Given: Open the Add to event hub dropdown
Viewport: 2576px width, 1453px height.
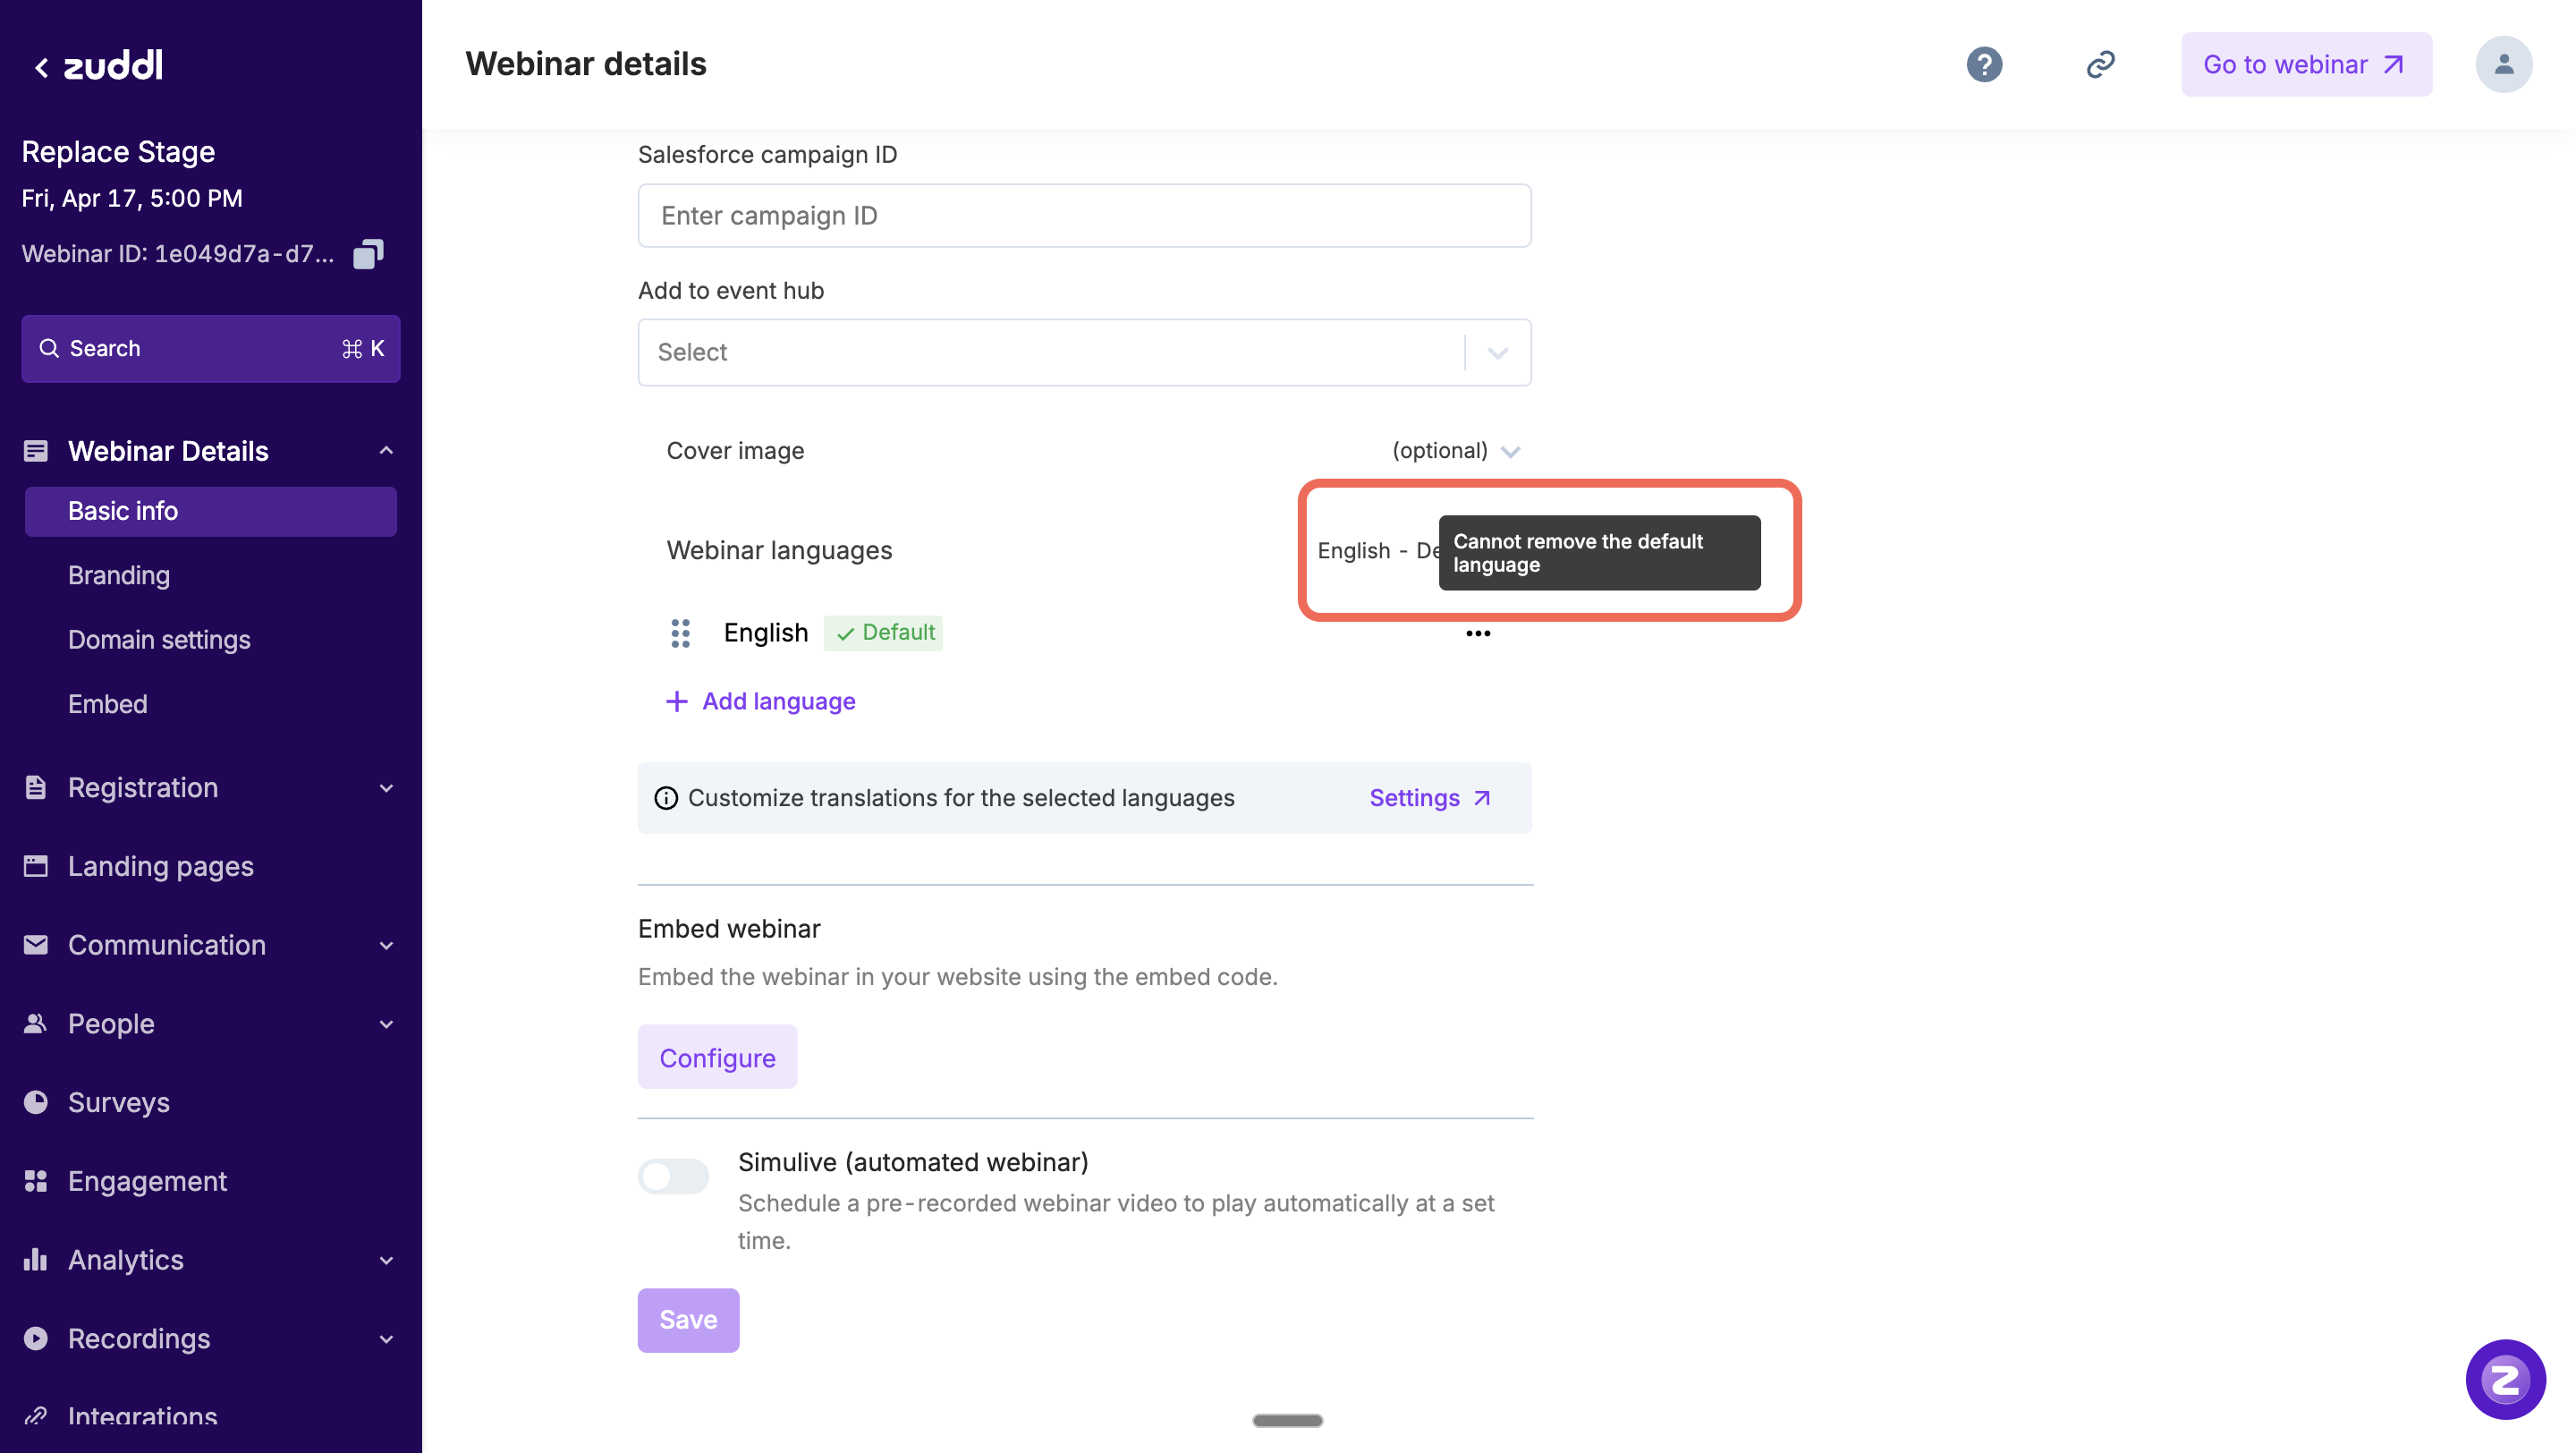Looking at the screenshot, I should tap(1084, 352).
